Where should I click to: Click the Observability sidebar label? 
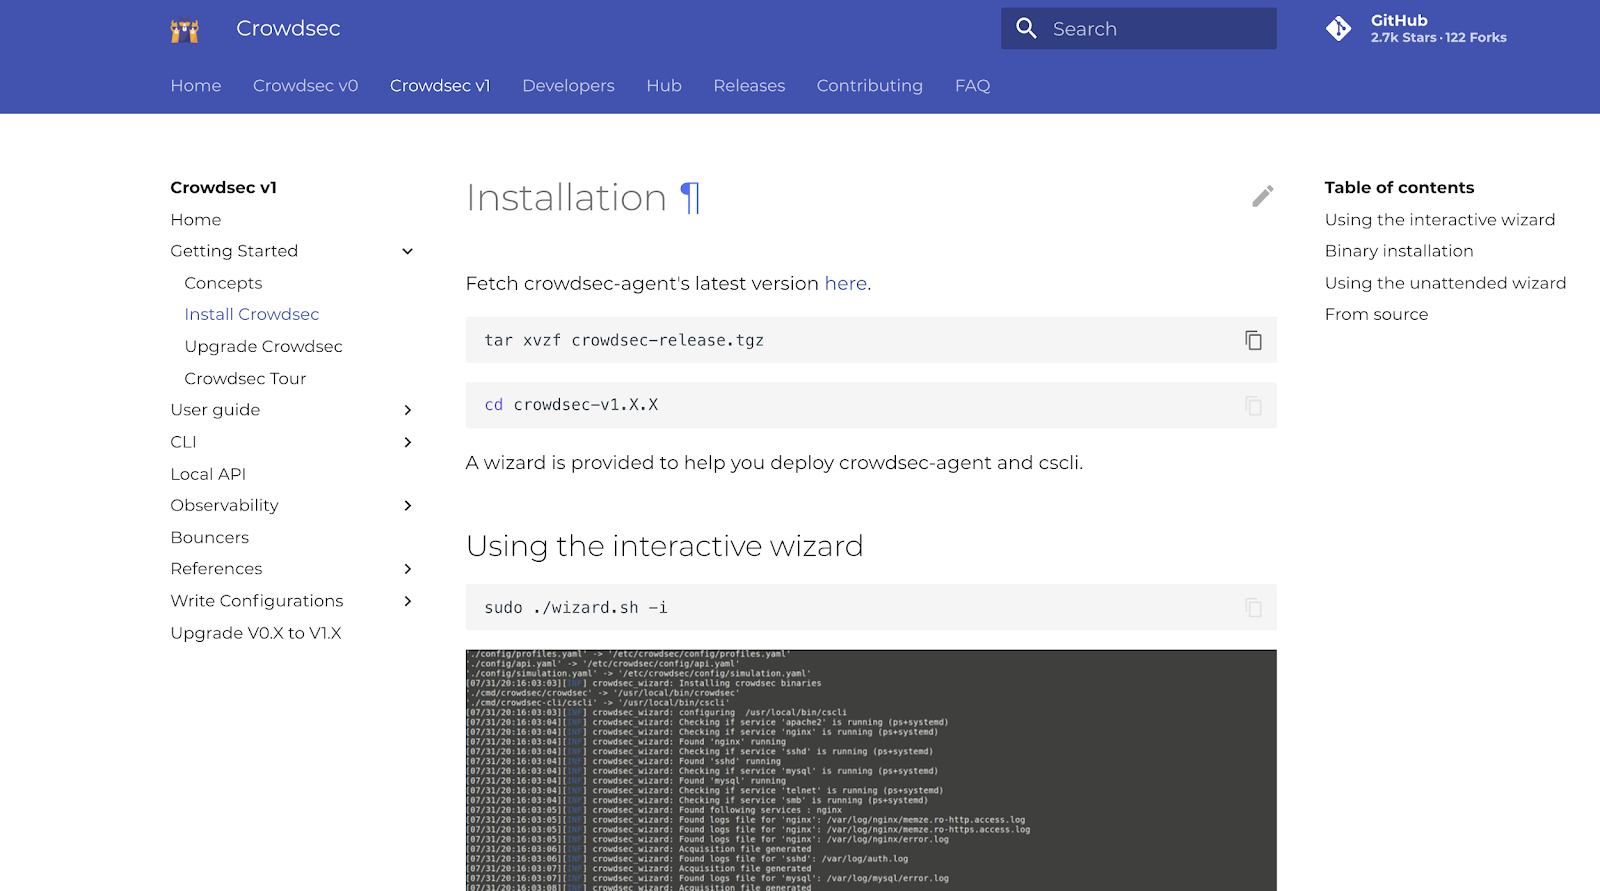pyautogui.click(x=224, y=505)
